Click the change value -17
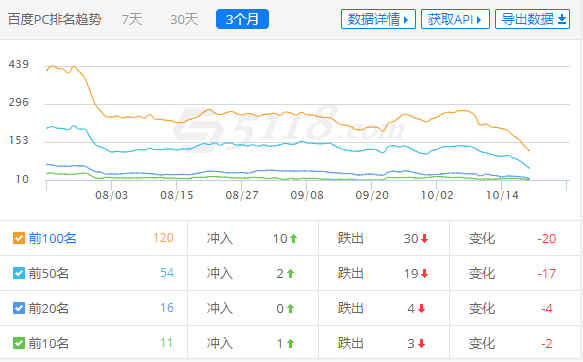 tap(547, 274)
